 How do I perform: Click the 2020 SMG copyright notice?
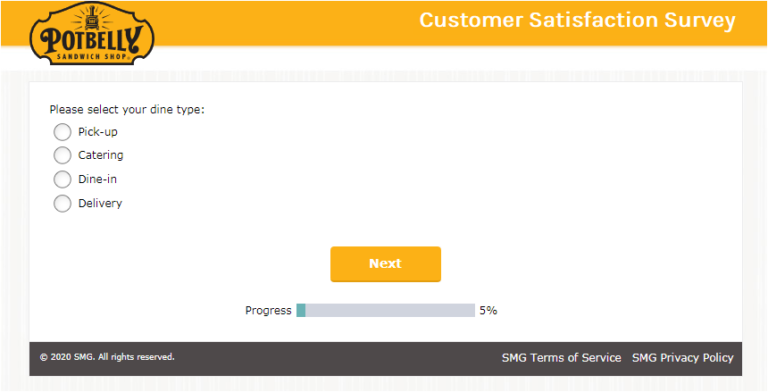(x=107, y=357)
